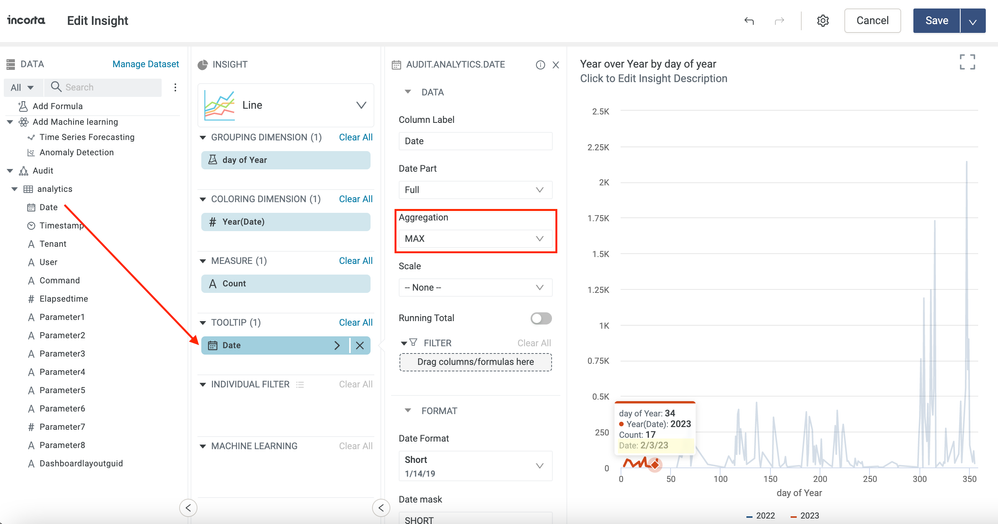Click the Save button
The height and width of the screenshot is (524, 998).
point(936,21)
